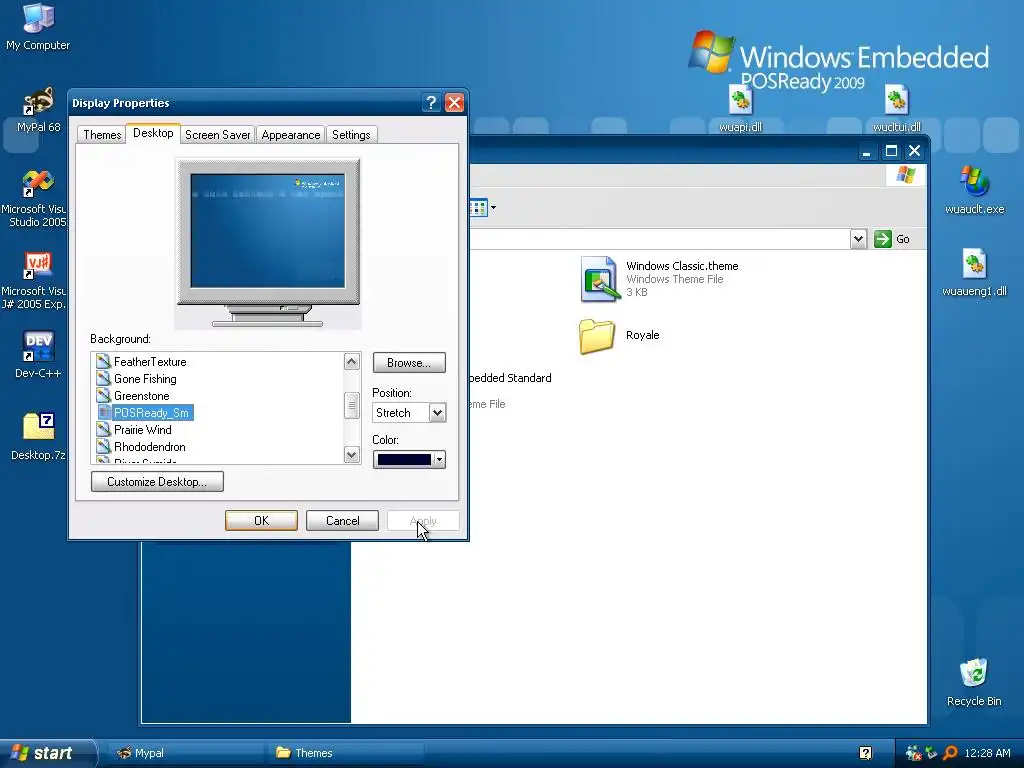Click the dark blue color swatch
The height and width of the screenshot is (768, 1024).
click(404, 460)
